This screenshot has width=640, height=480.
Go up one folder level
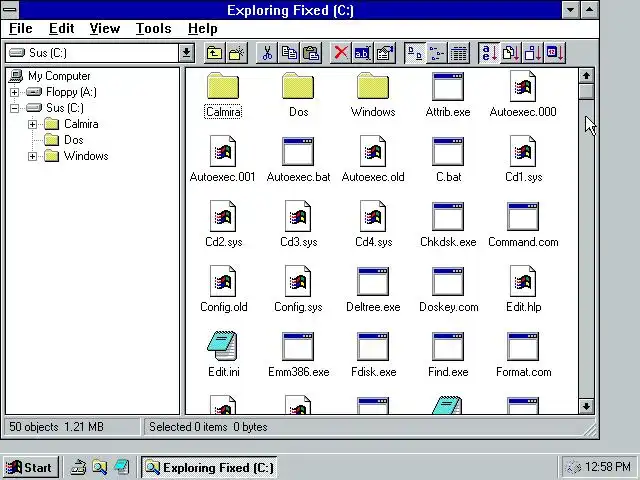click(214, 53)
